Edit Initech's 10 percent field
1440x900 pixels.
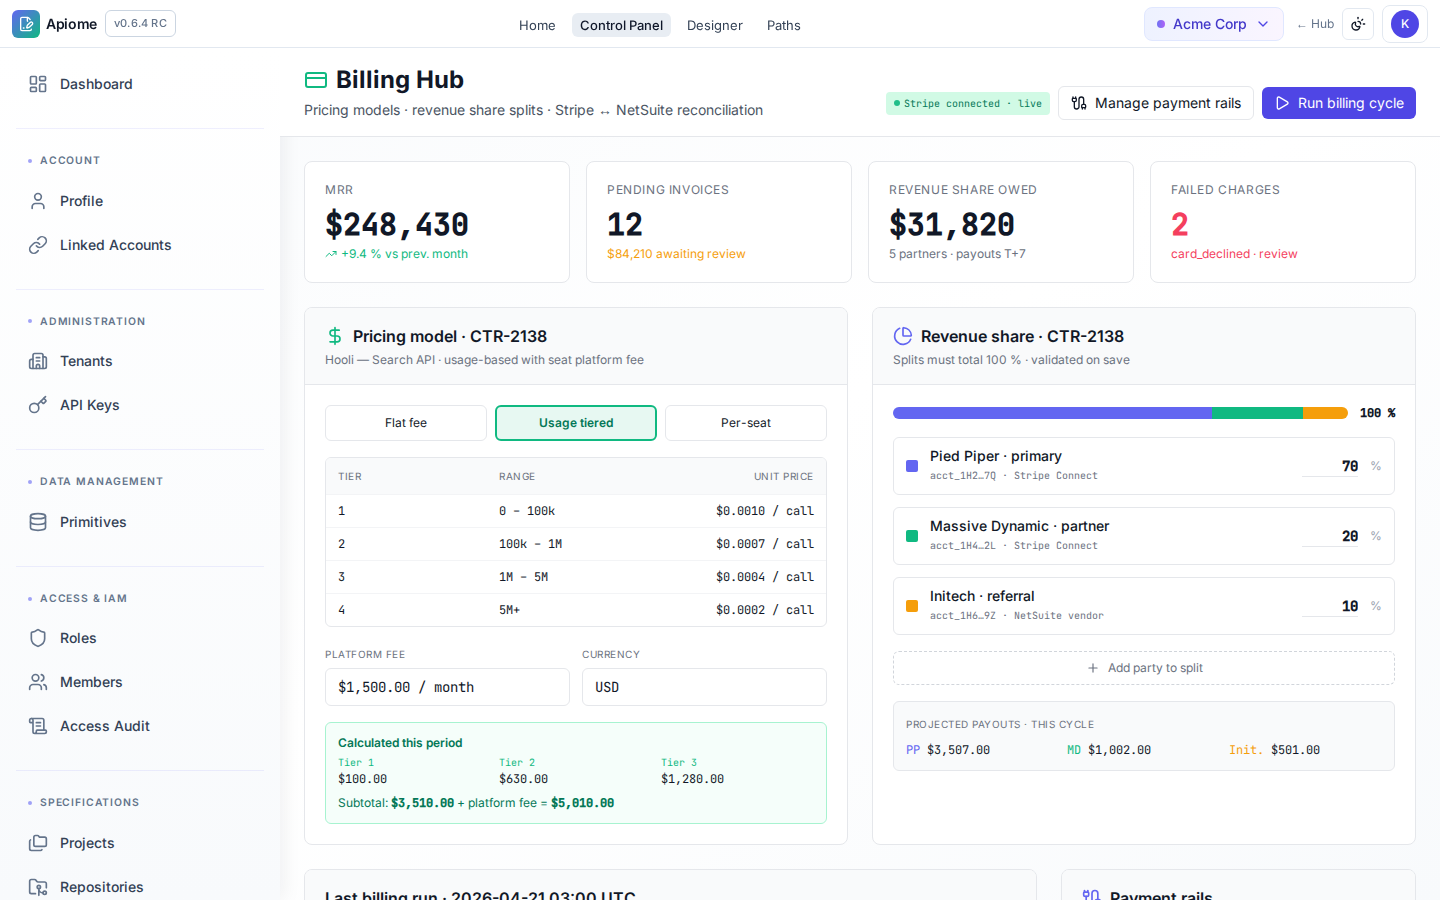click(1330, 606)
